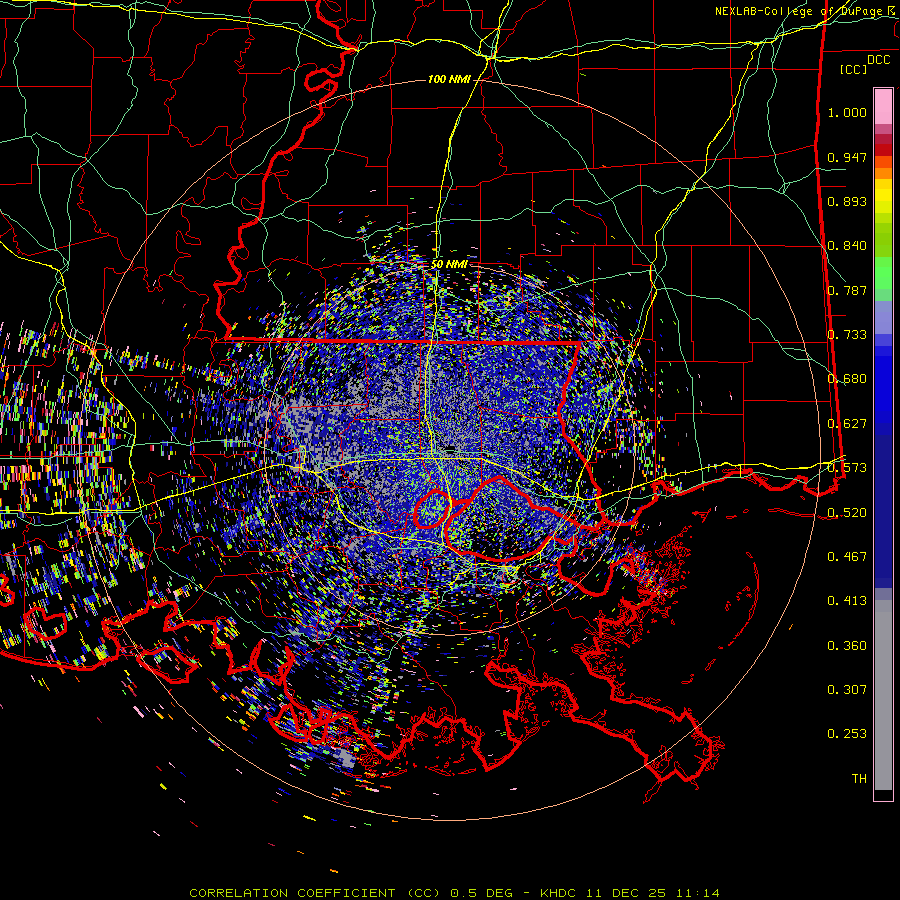The height and width of the screenshot is (900, 900).
Task: Click the 11 DEC 25 date in caption
Action: (626, 893)
